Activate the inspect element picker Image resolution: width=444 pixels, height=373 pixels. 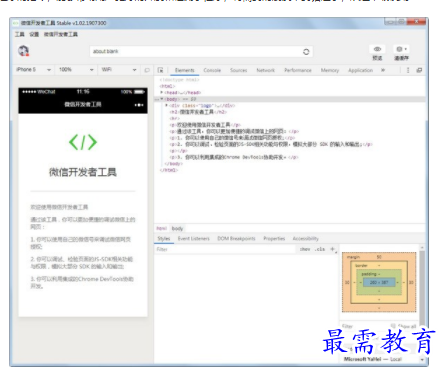pyautogui.click(x=160, y=70)
